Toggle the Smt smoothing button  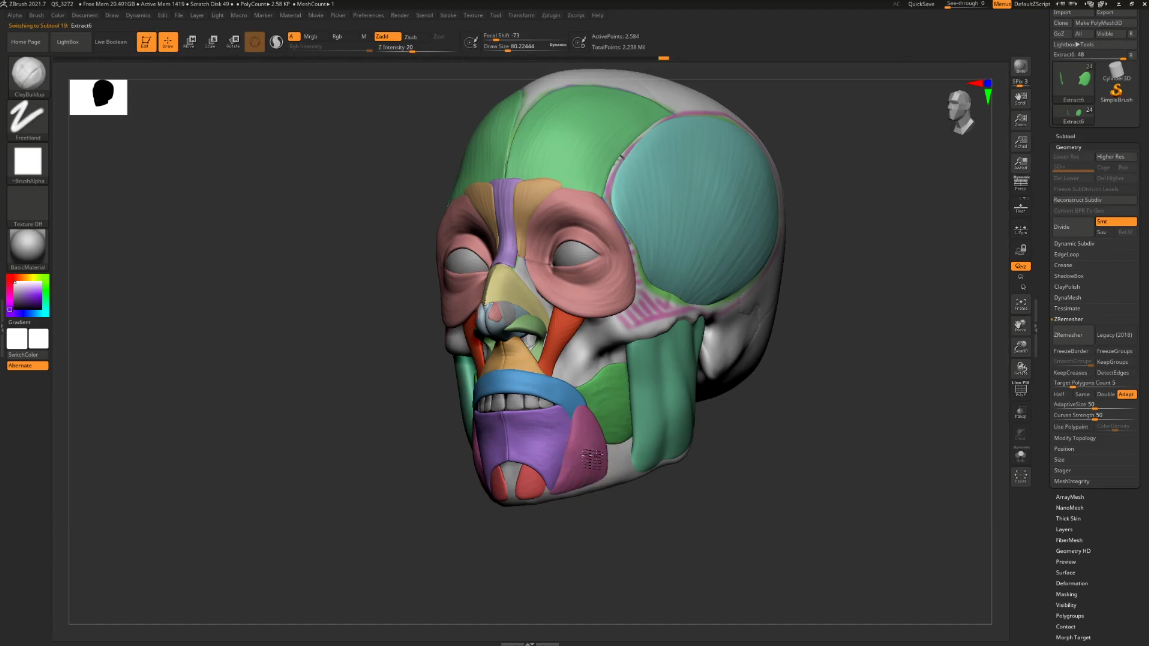tap(1116, 221)
